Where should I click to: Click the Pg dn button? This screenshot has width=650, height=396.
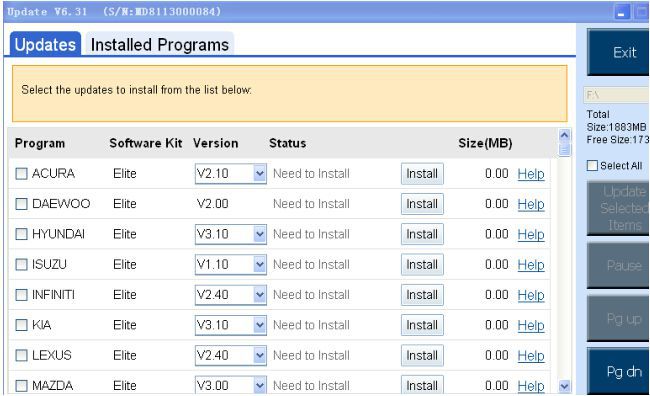tap(618, 372)
